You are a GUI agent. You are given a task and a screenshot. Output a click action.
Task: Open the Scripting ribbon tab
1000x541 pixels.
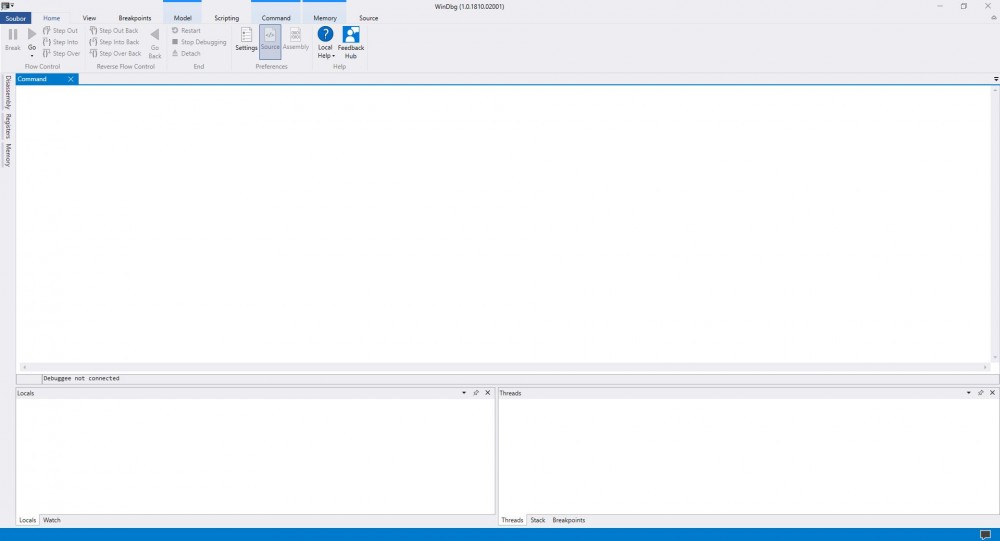click(x=226, y=18)
